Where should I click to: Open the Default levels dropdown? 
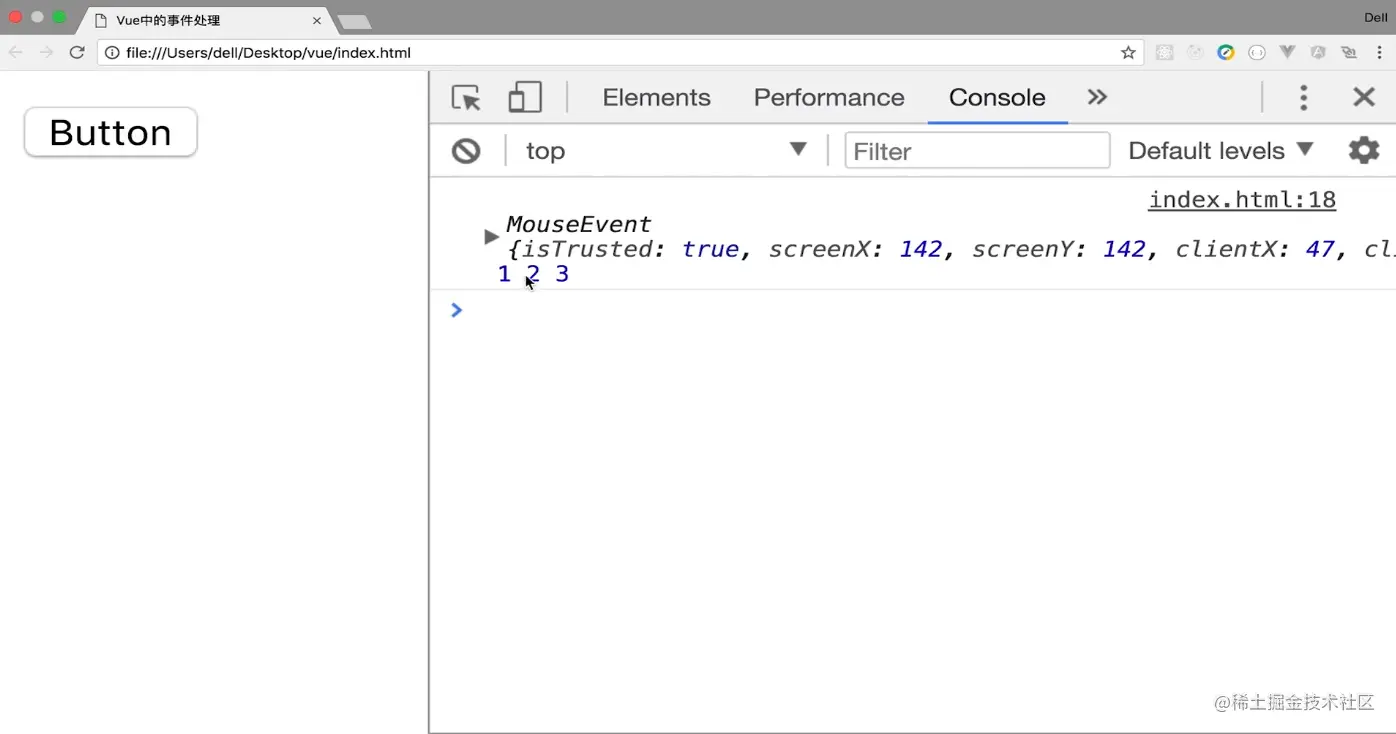(x=1220, y=150)
